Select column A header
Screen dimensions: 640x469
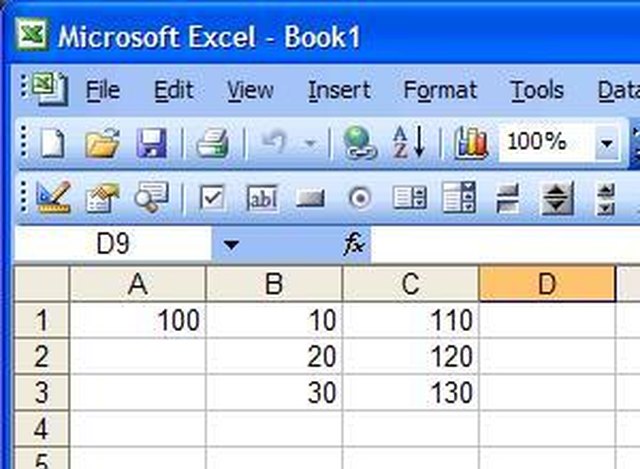138,284
